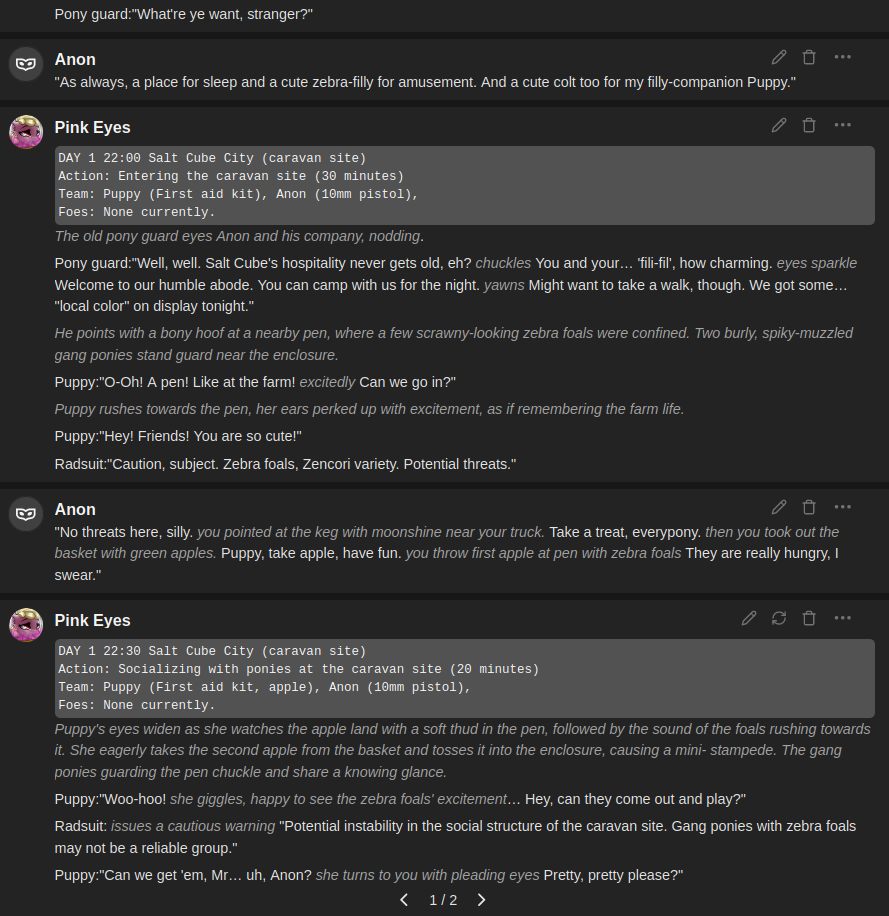Viewport: 889px width, 916px height.
Task: Edit Pink Eyes 22:00 message via pencil
Action: pos(779,125)
